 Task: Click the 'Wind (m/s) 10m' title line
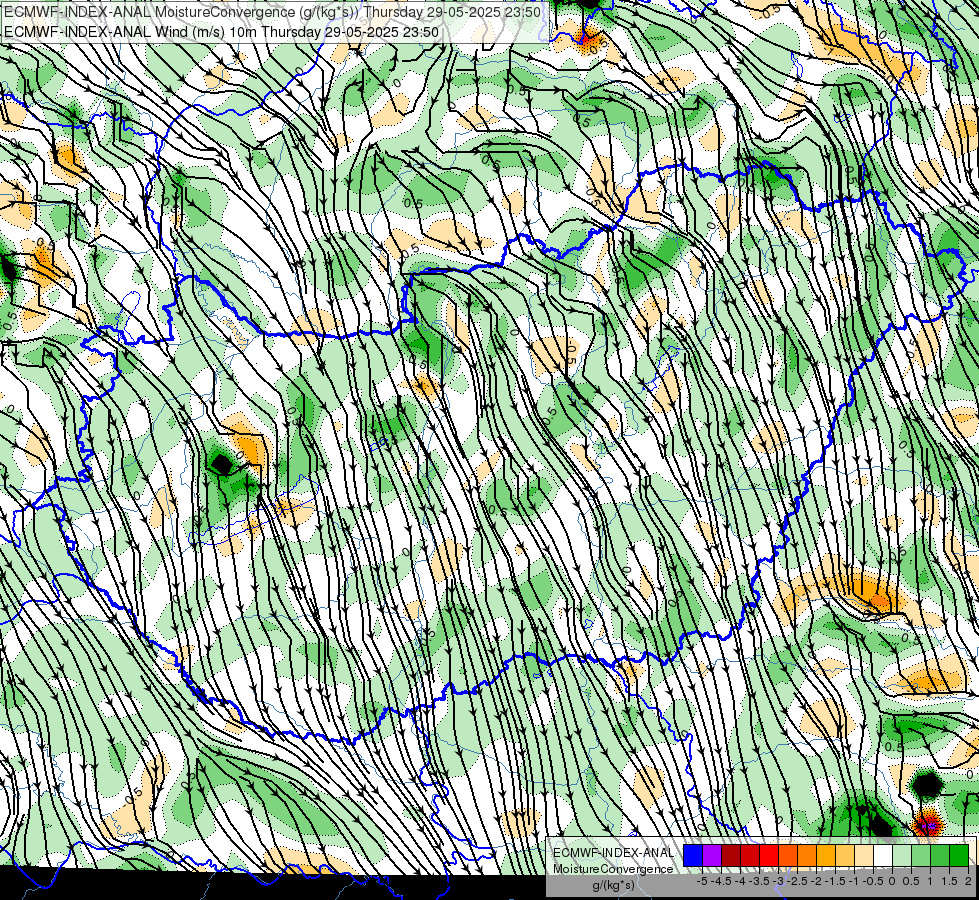222,31
